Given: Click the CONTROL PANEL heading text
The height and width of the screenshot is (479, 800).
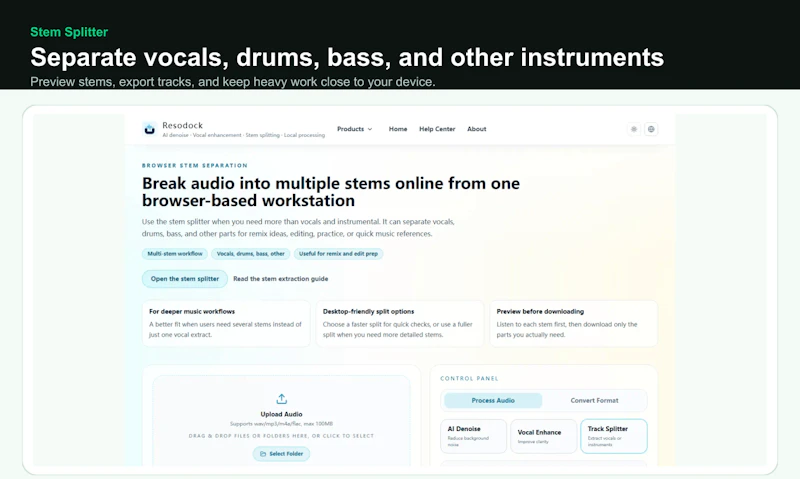Looking at the screenshot, I should (469, 379).
